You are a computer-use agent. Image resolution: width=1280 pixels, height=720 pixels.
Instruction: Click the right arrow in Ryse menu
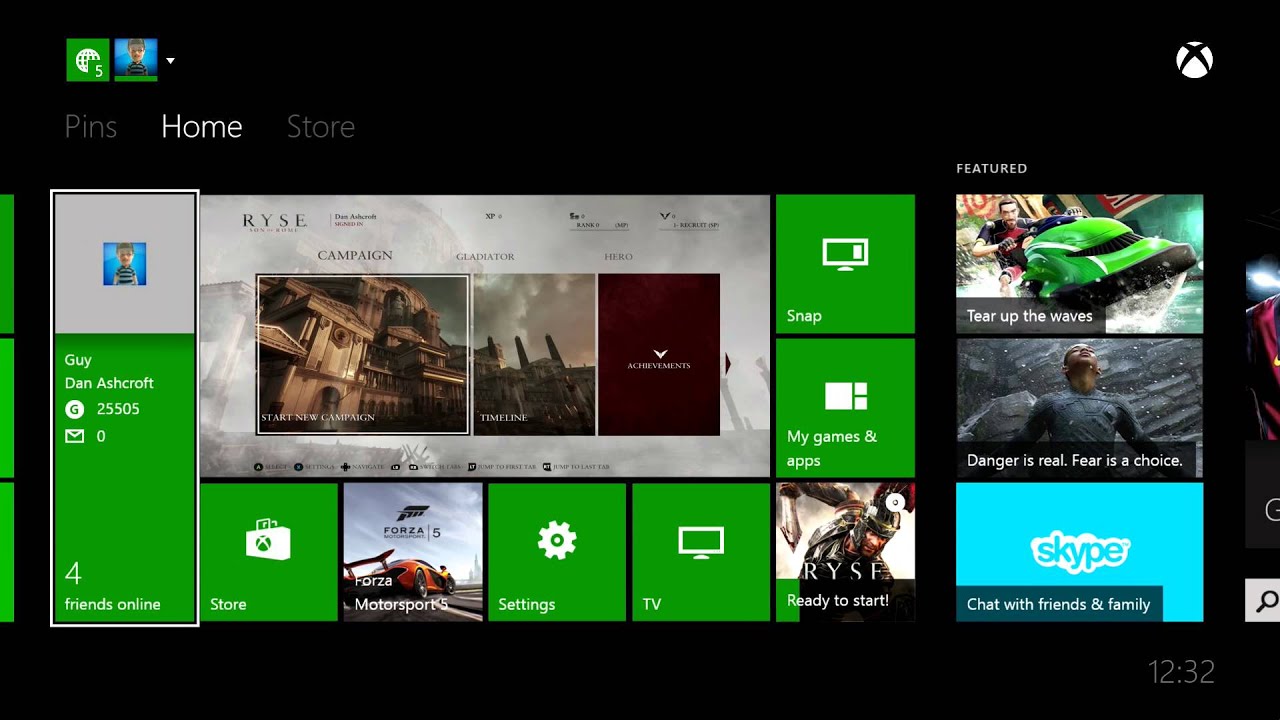pyautogui.click(x=728, y=364)
